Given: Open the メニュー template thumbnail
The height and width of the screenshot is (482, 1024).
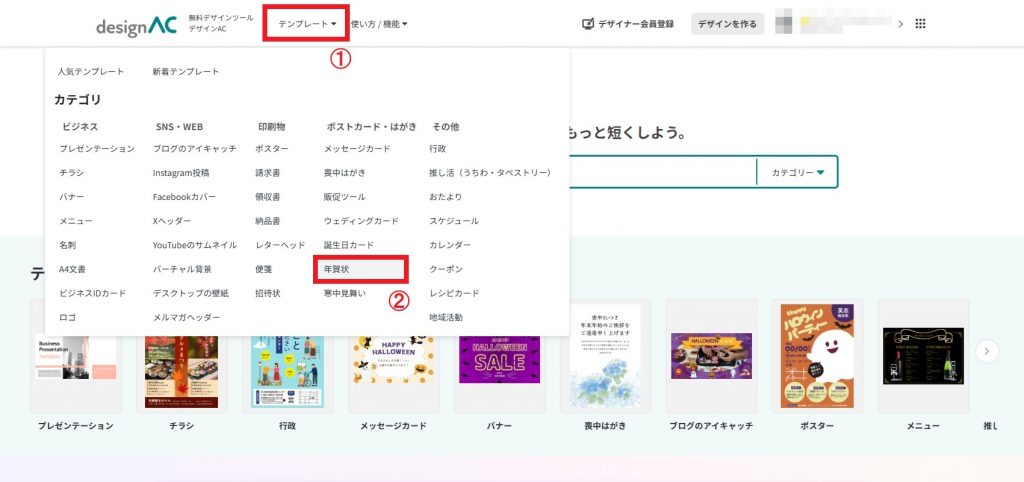Looking at the screenshot, I should [x=923, y=356].
